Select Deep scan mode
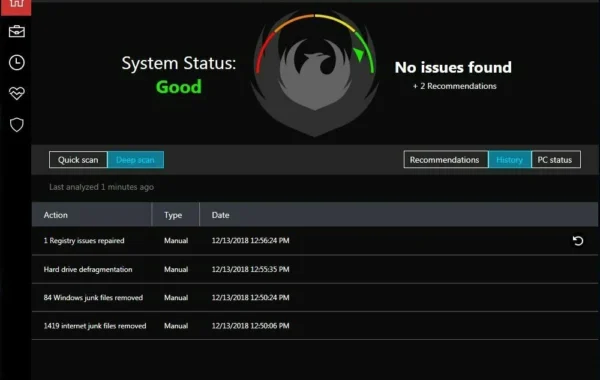Viewport: 600px width, 380px height. click(x=135, y=160)
